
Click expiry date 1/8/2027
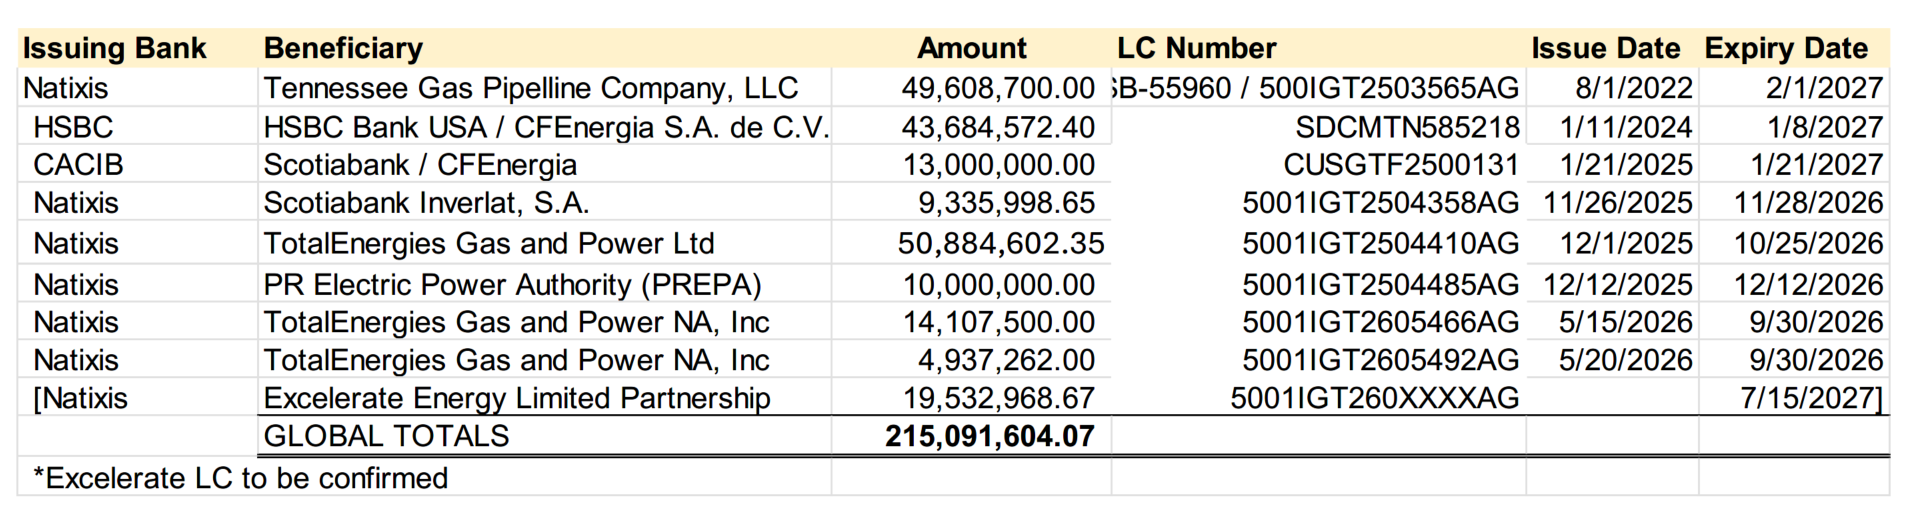(x=1824, y=127)
